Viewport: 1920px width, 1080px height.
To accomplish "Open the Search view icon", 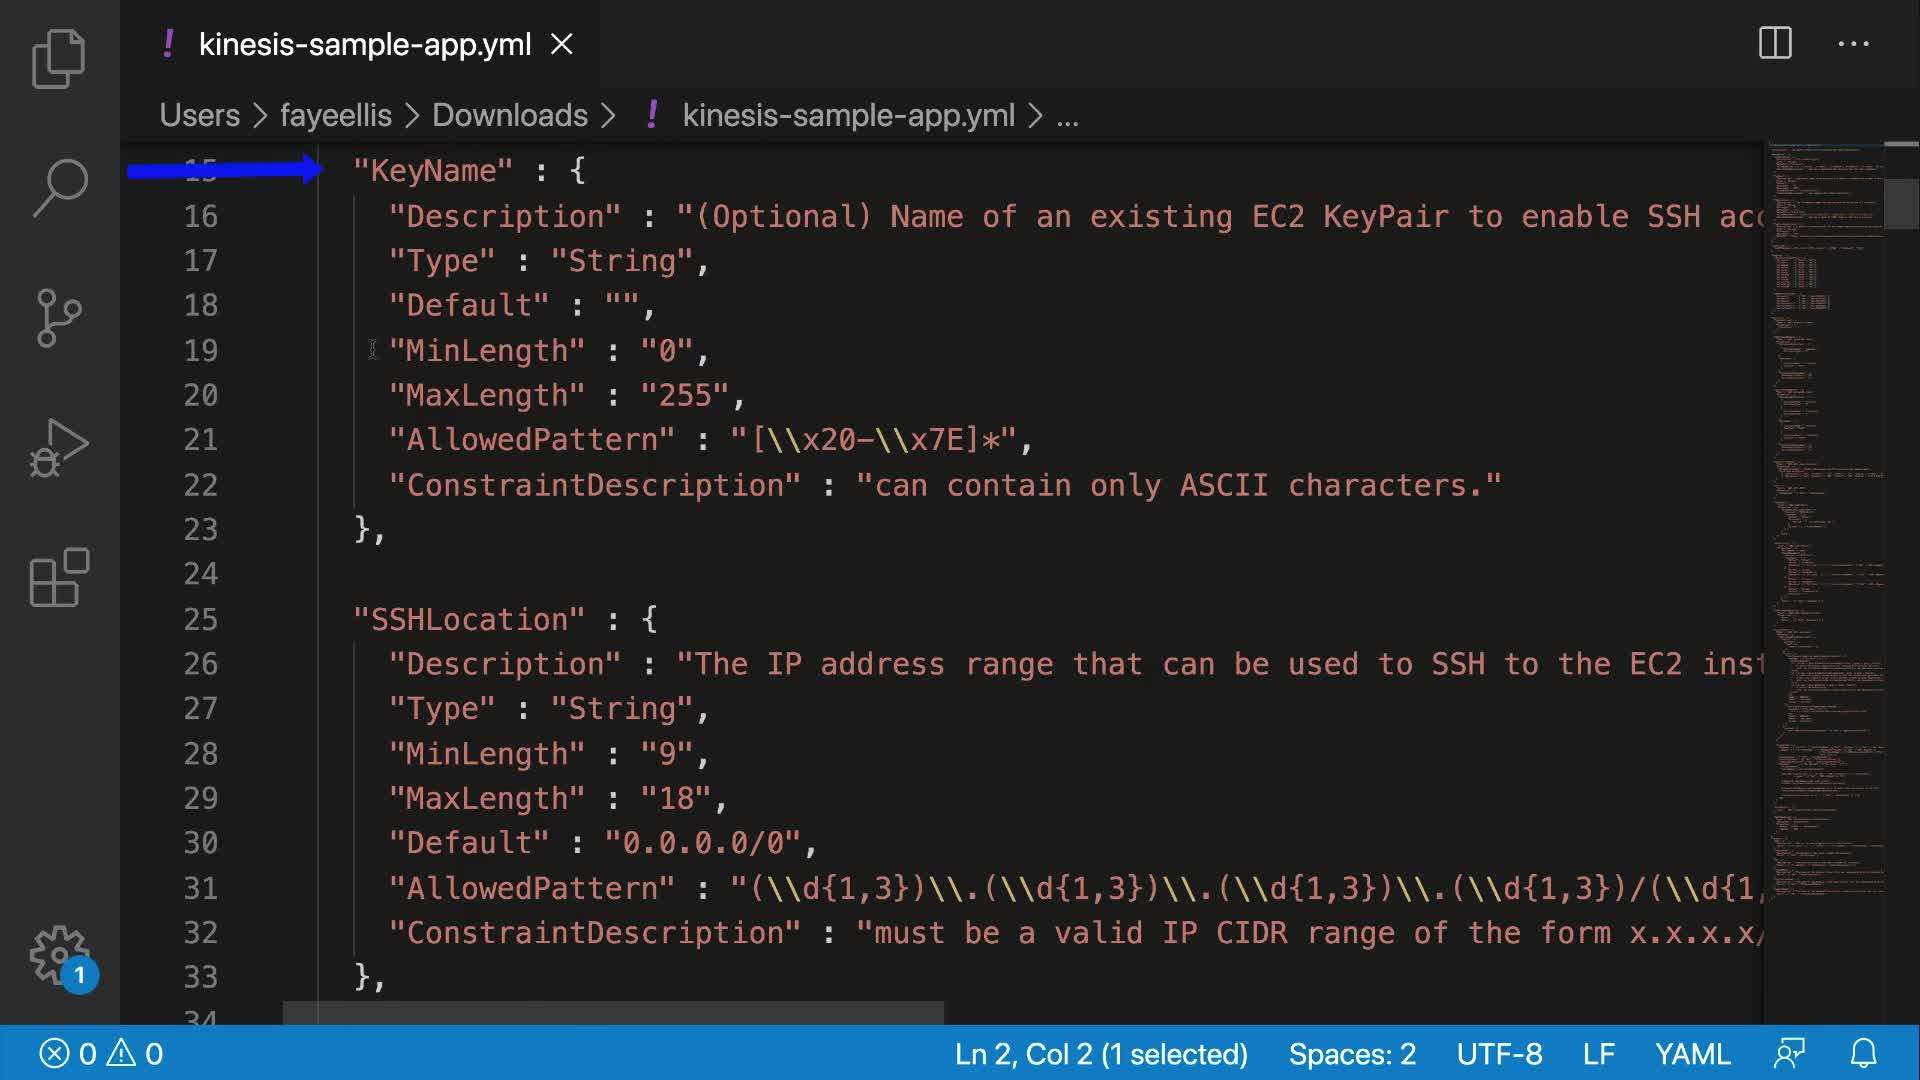I will (x=59, y=187).
